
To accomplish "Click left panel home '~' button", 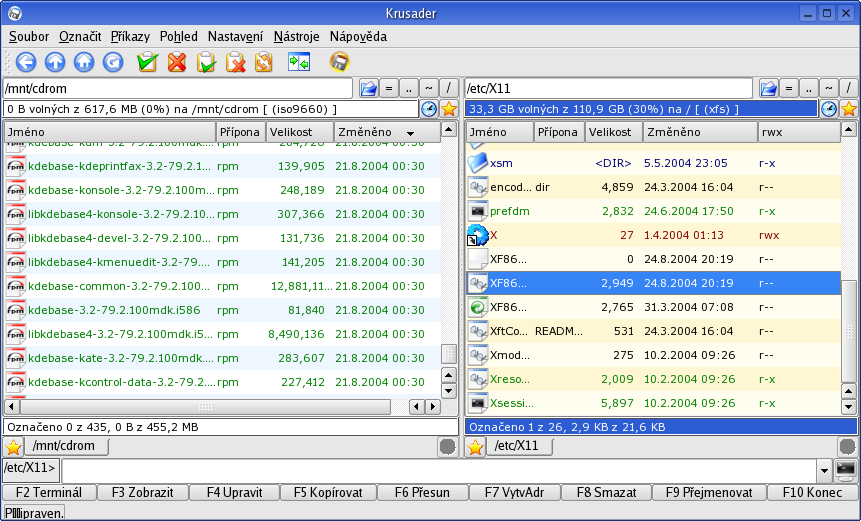I will (429, 88).
